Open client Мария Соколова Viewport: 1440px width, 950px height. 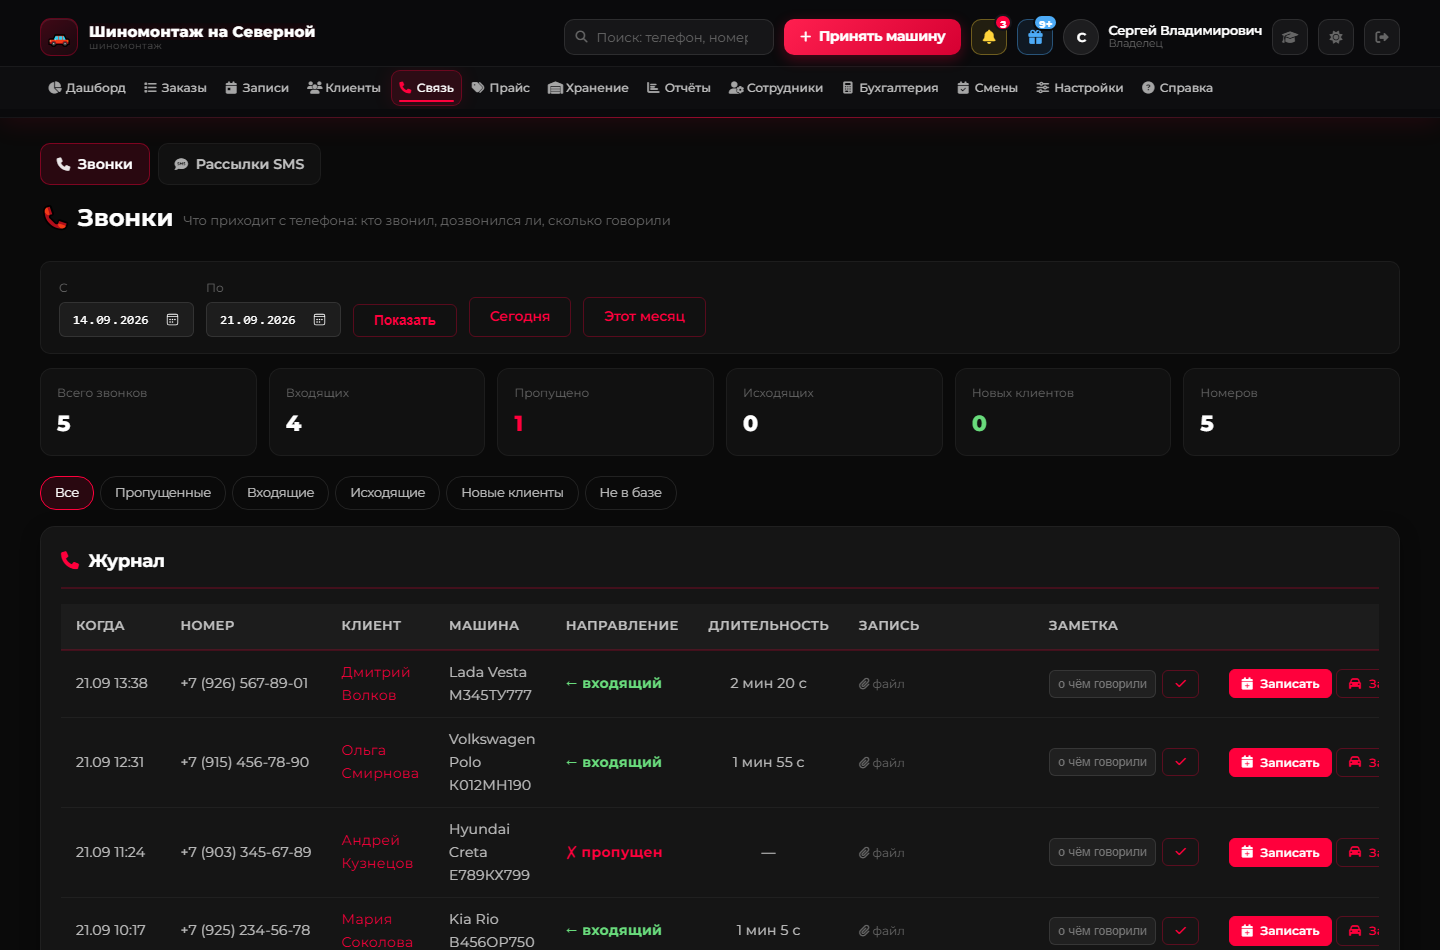(377, 930)
